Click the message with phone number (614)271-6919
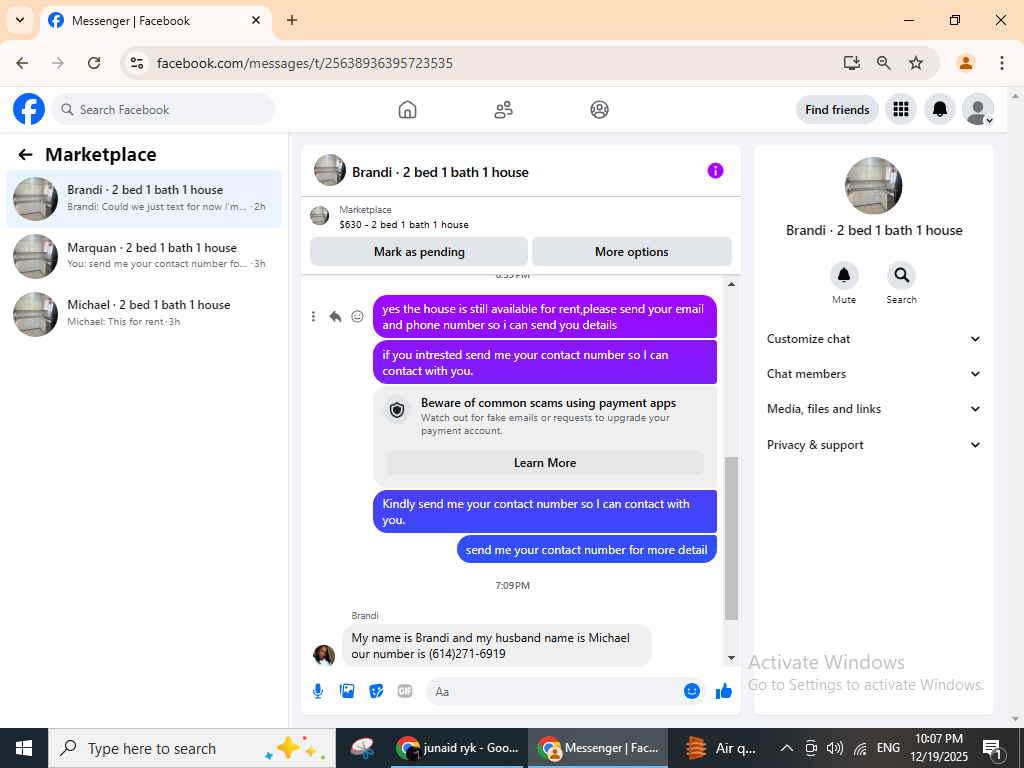The width and height of the screenshot is (1024, 768). point(496,646)
